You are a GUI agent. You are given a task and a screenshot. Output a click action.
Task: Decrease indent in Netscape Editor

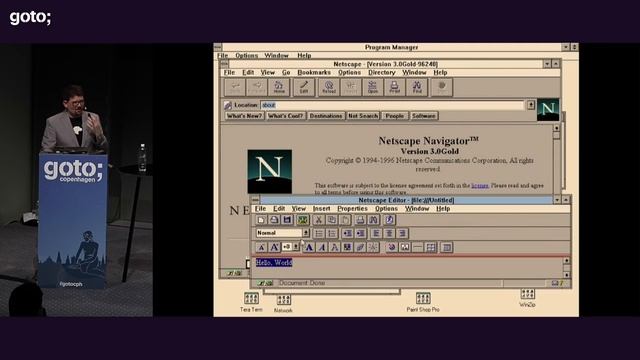pos(347,233)
